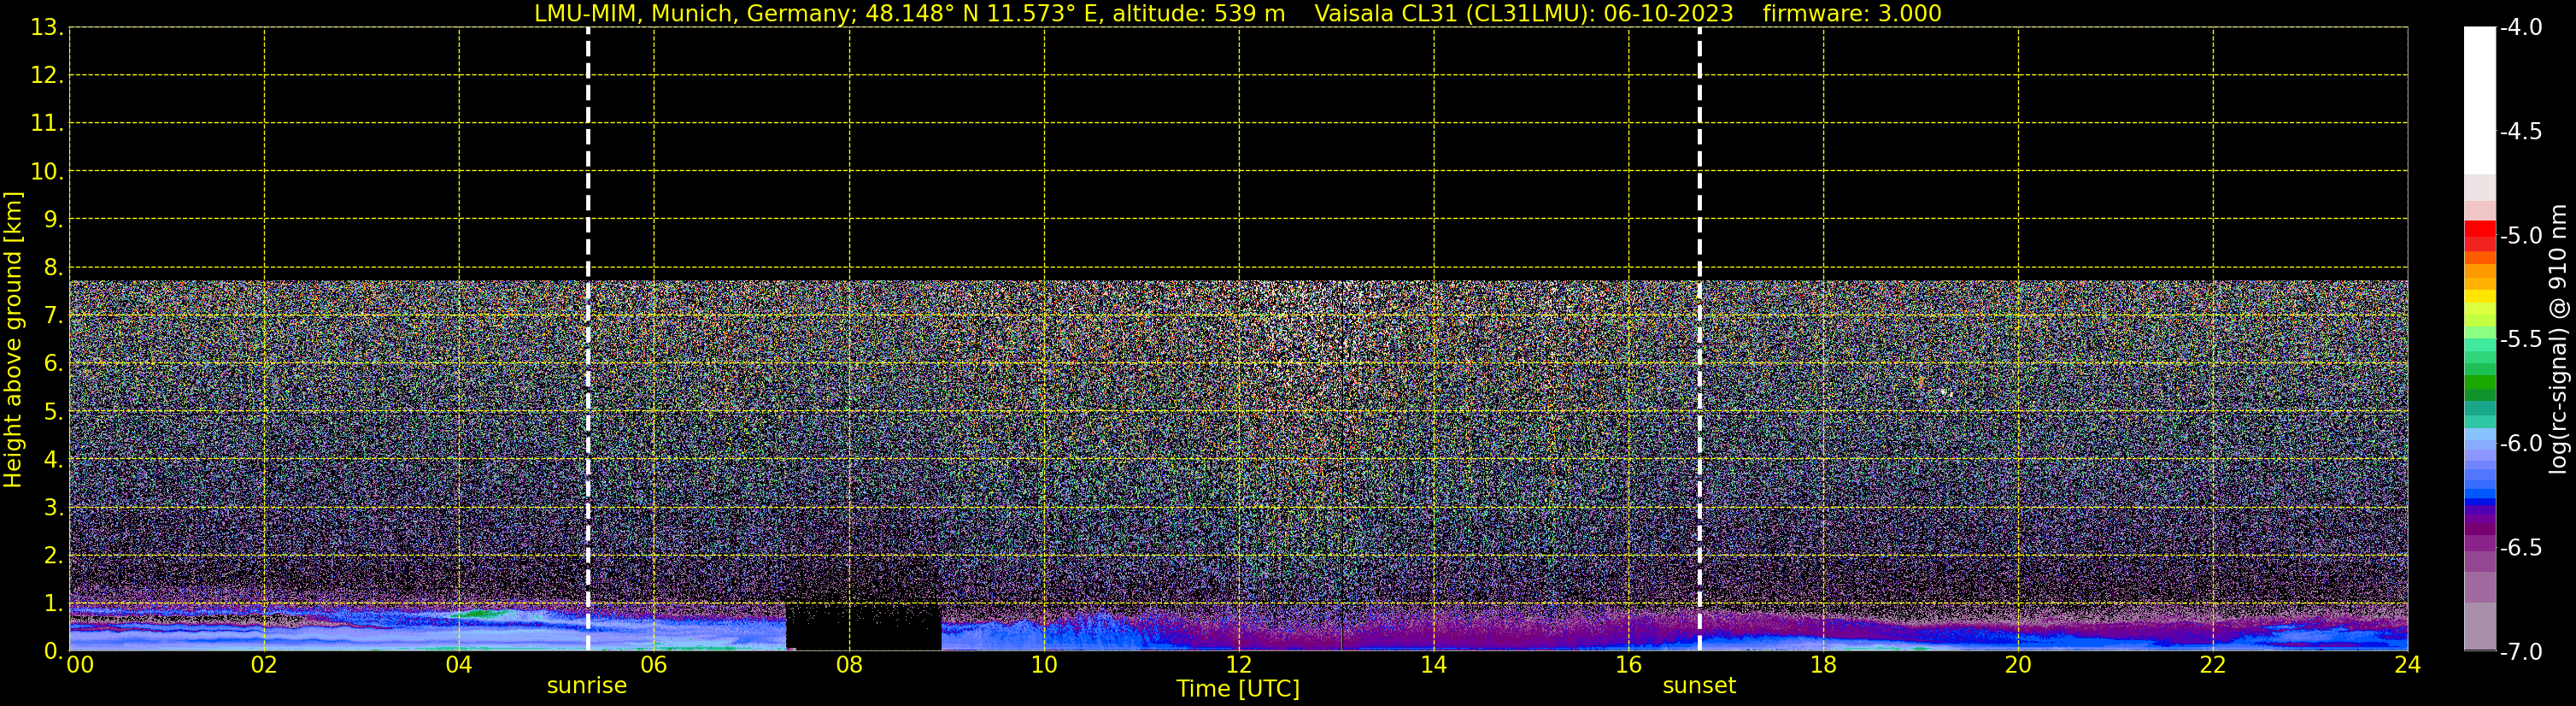Click the -7.0 colorbar label
The width and height of the screenshot is (2576, 706).
[x=2521, y=652]
